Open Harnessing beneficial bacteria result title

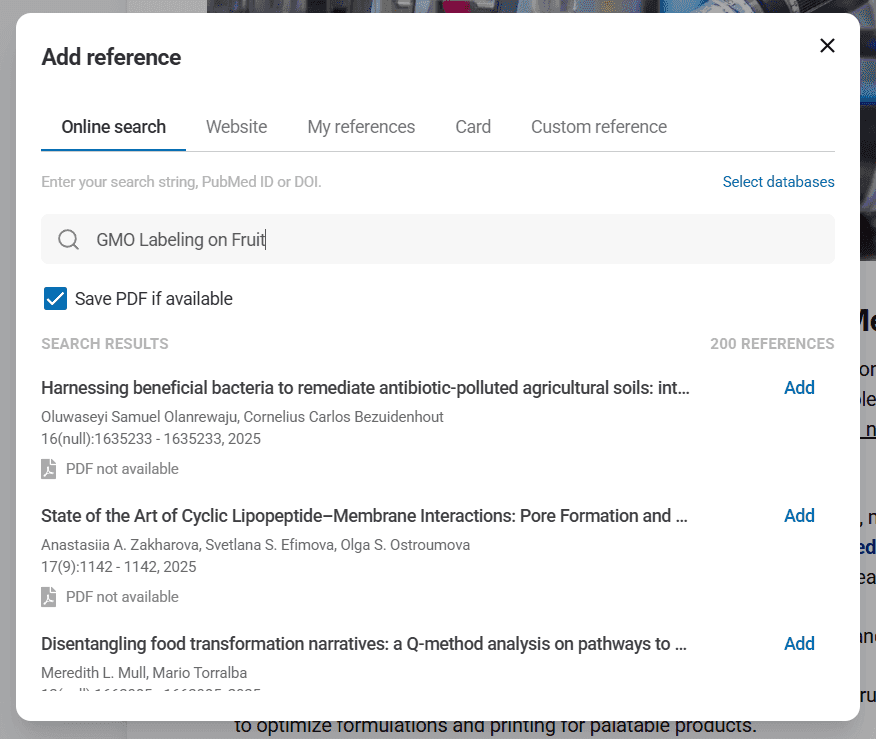tap(365, 388)
